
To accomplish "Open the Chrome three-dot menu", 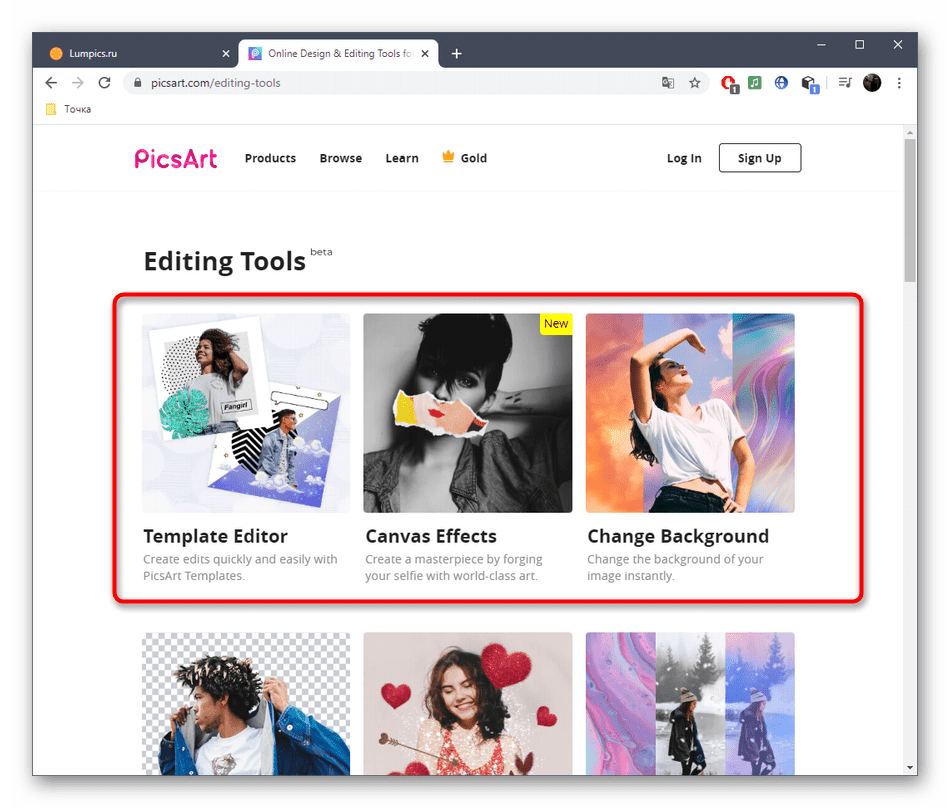I will click(x=899, y=83).
